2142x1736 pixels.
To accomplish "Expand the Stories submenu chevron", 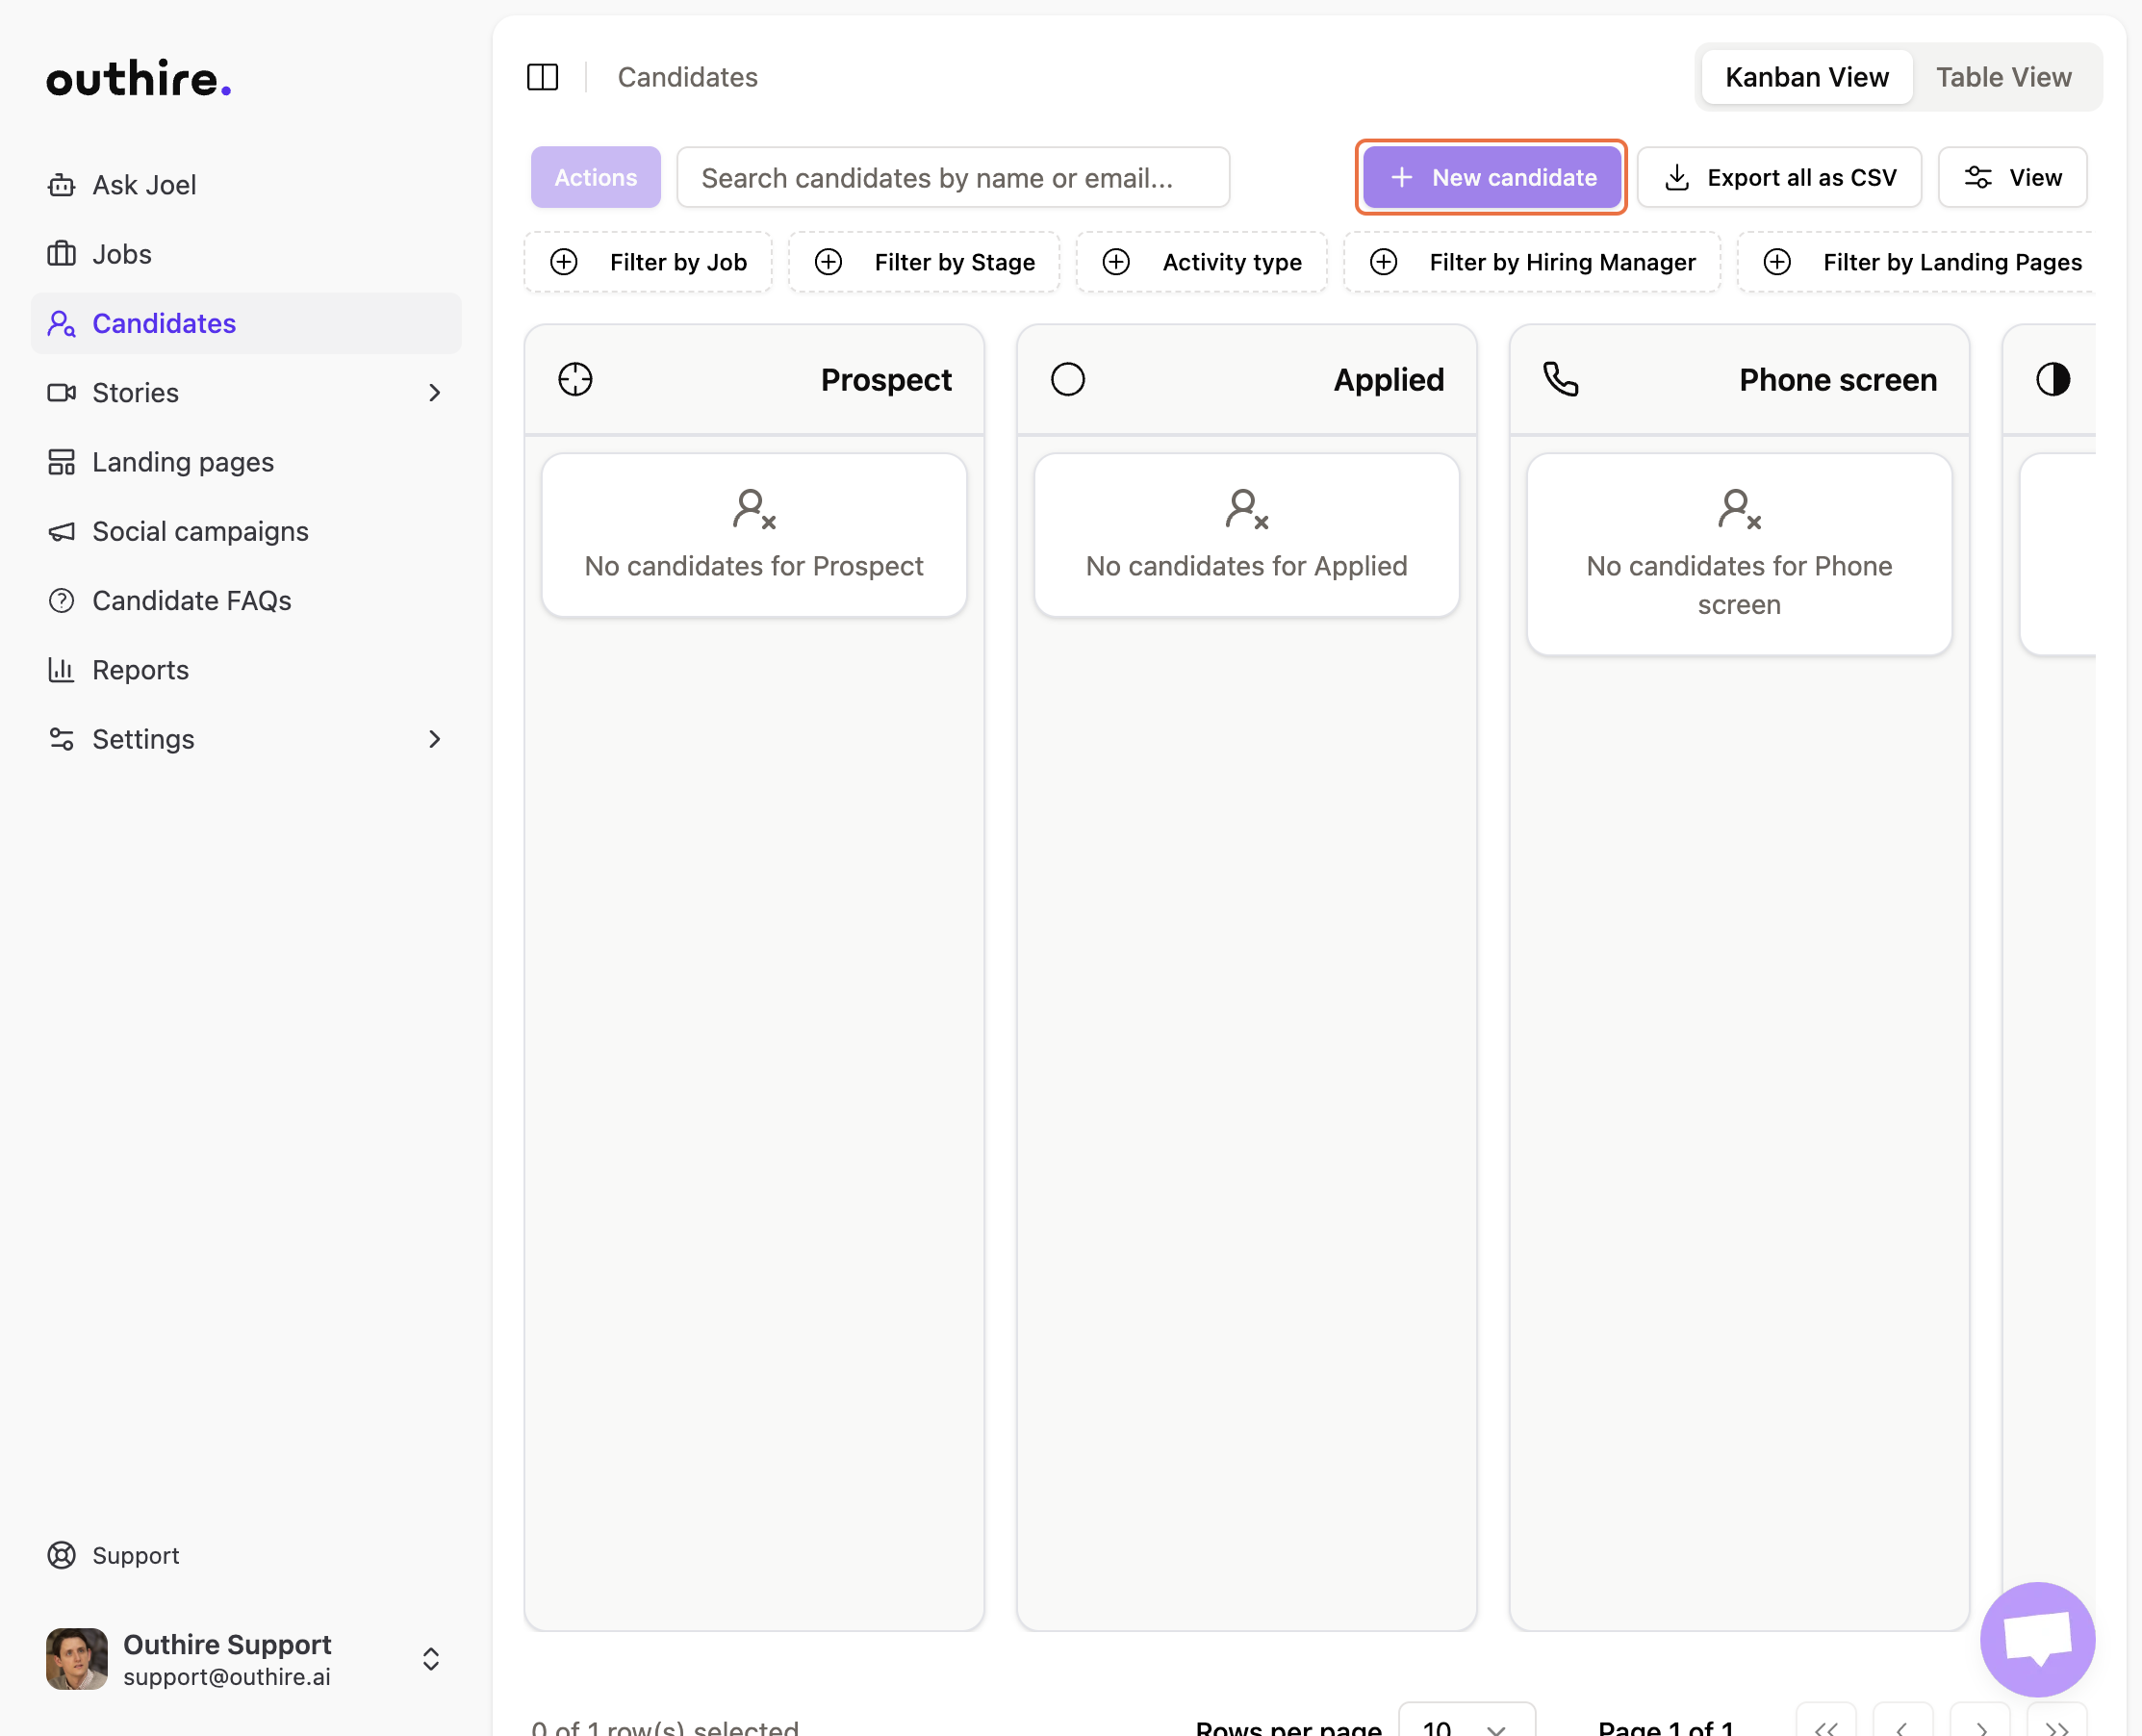I will [x=434, y=393].
